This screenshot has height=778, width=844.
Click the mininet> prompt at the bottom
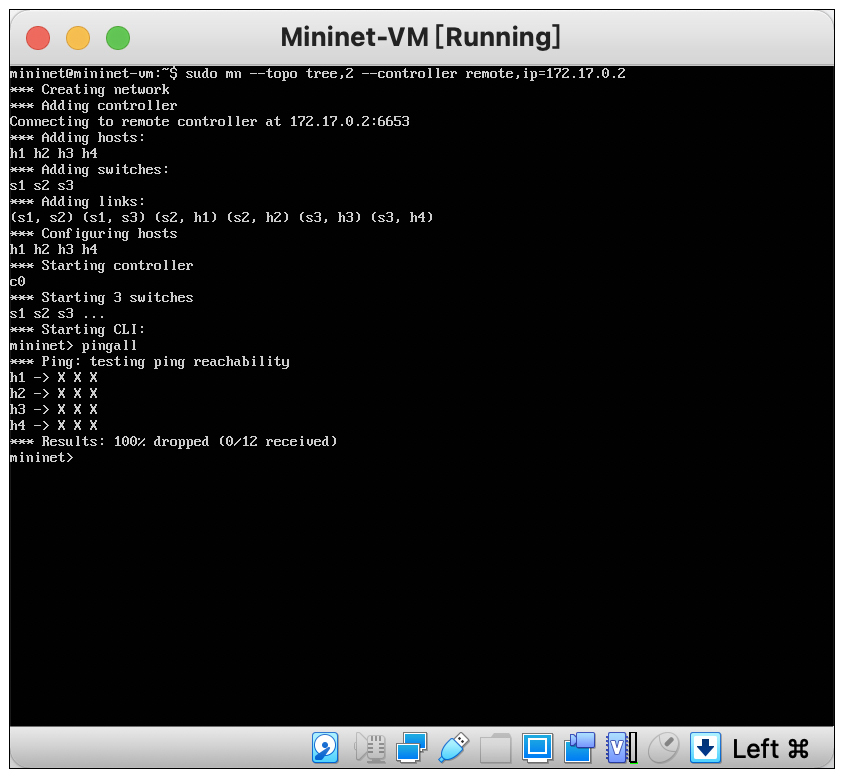[x=41, y=457]
